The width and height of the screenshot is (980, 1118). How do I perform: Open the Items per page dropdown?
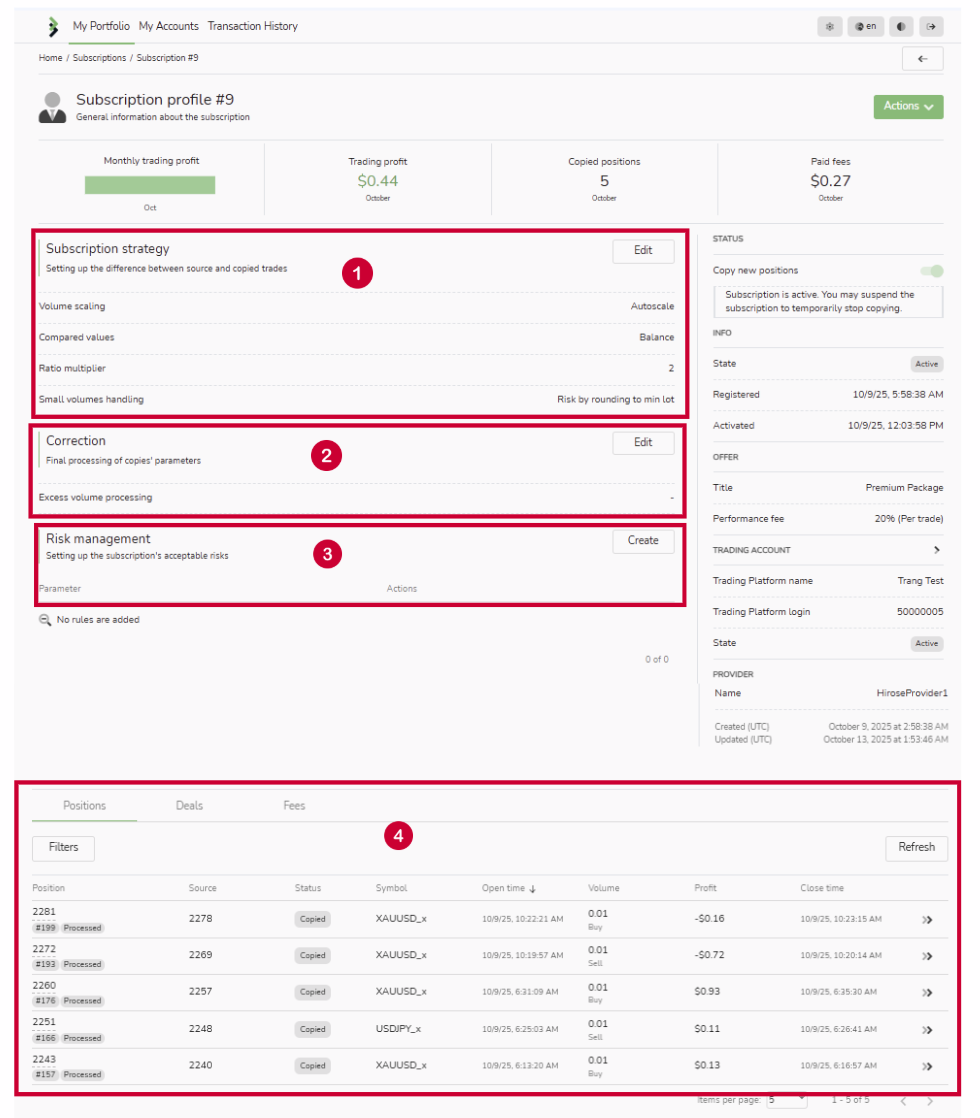click(786, 1100)
